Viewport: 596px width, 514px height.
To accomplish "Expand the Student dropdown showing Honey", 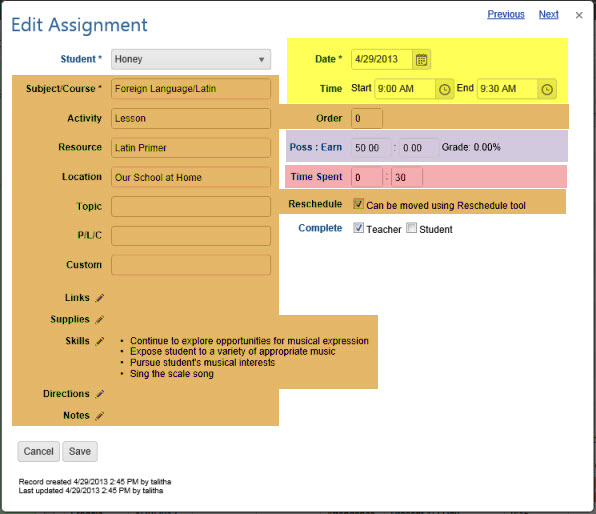I will [191, 59].
